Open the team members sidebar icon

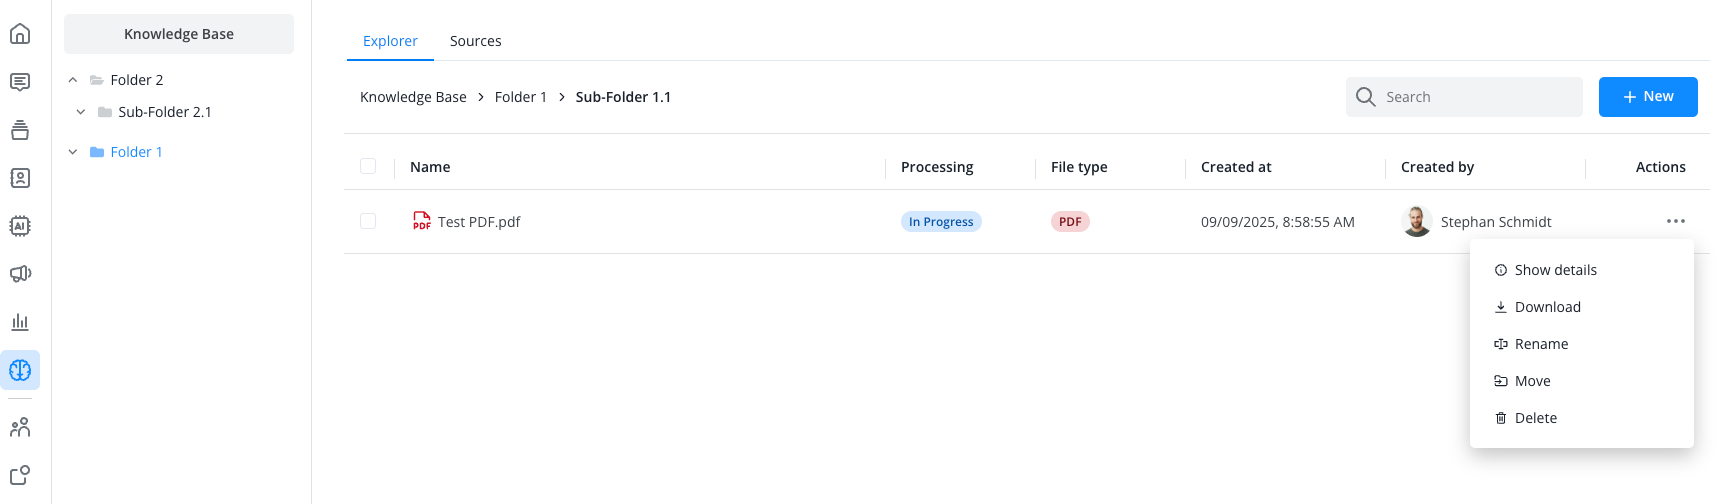[20, 428]
